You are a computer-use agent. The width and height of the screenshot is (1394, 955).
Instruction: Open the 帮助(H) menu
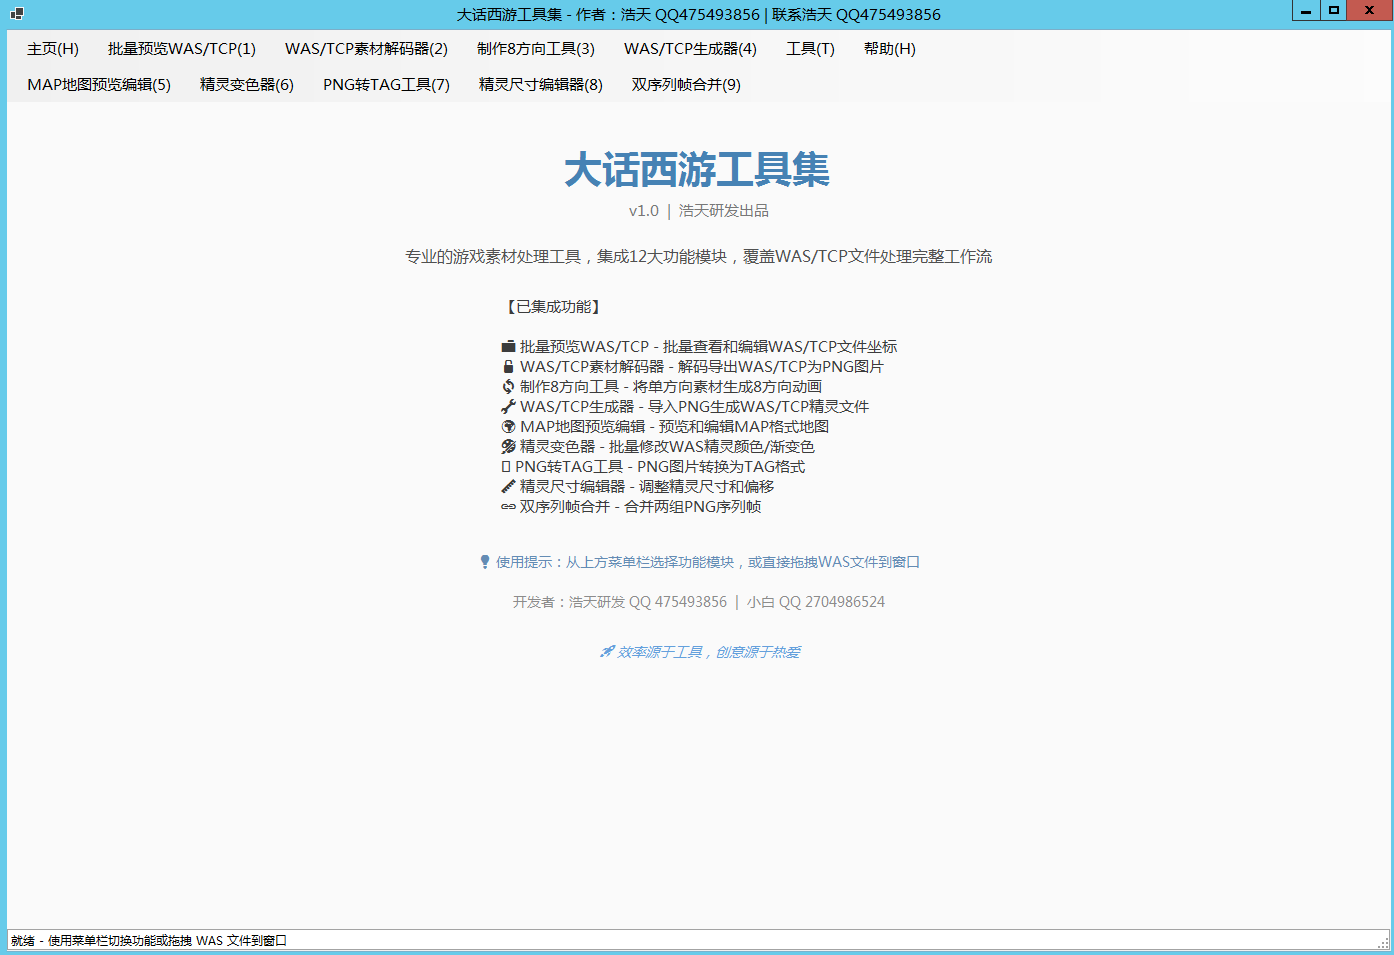tap(889, 48)
